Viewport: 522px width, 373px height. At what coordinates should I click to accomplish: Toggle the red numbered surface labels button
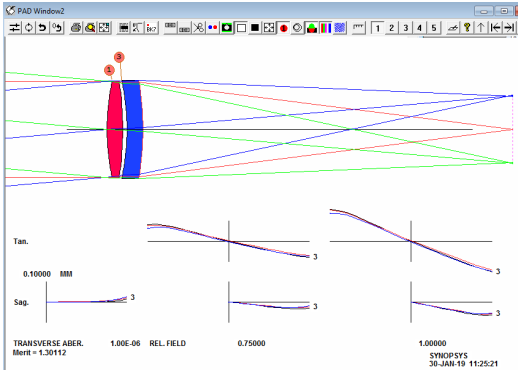(283, 28)
